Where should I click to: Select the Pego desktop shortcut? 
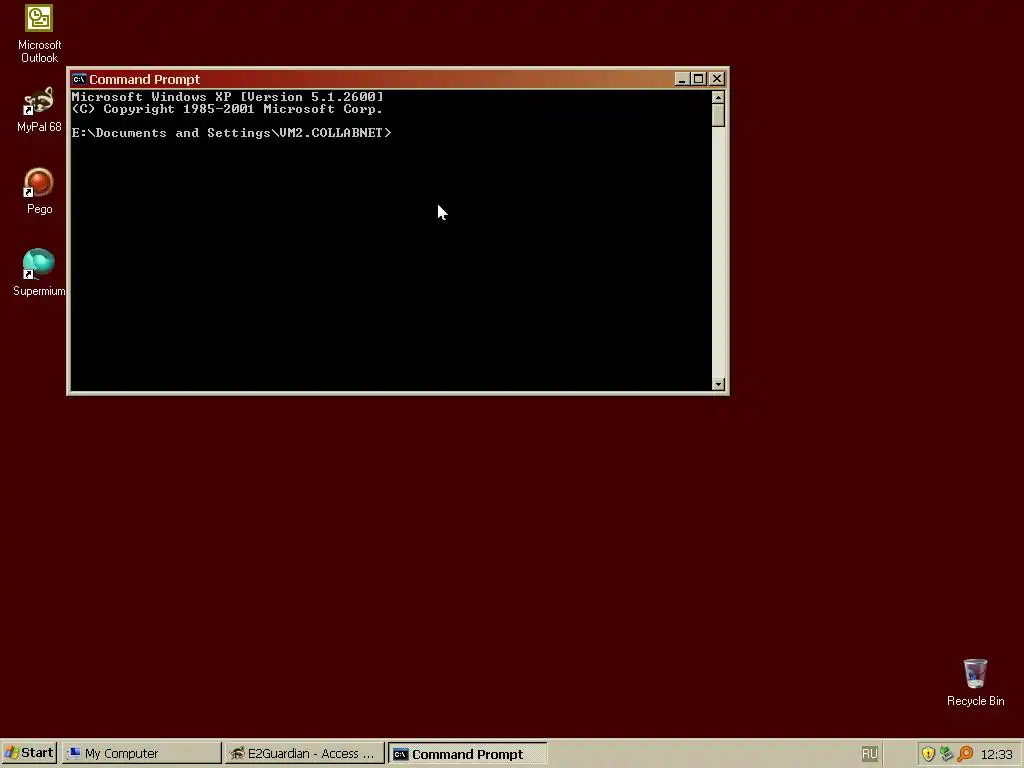(39, 191)
